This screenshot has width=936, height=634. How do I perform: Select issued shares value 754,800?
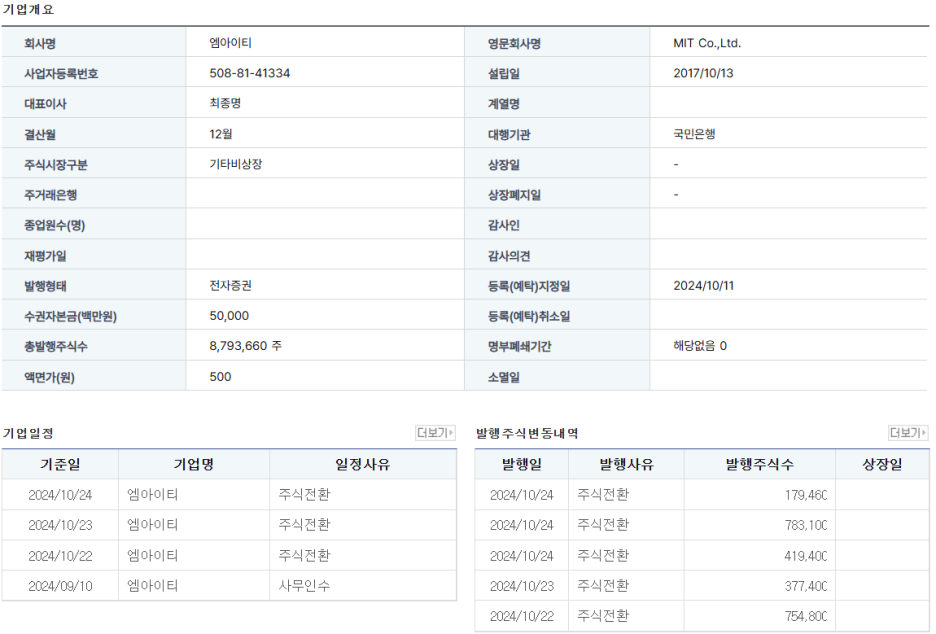(x=806, y=616)
